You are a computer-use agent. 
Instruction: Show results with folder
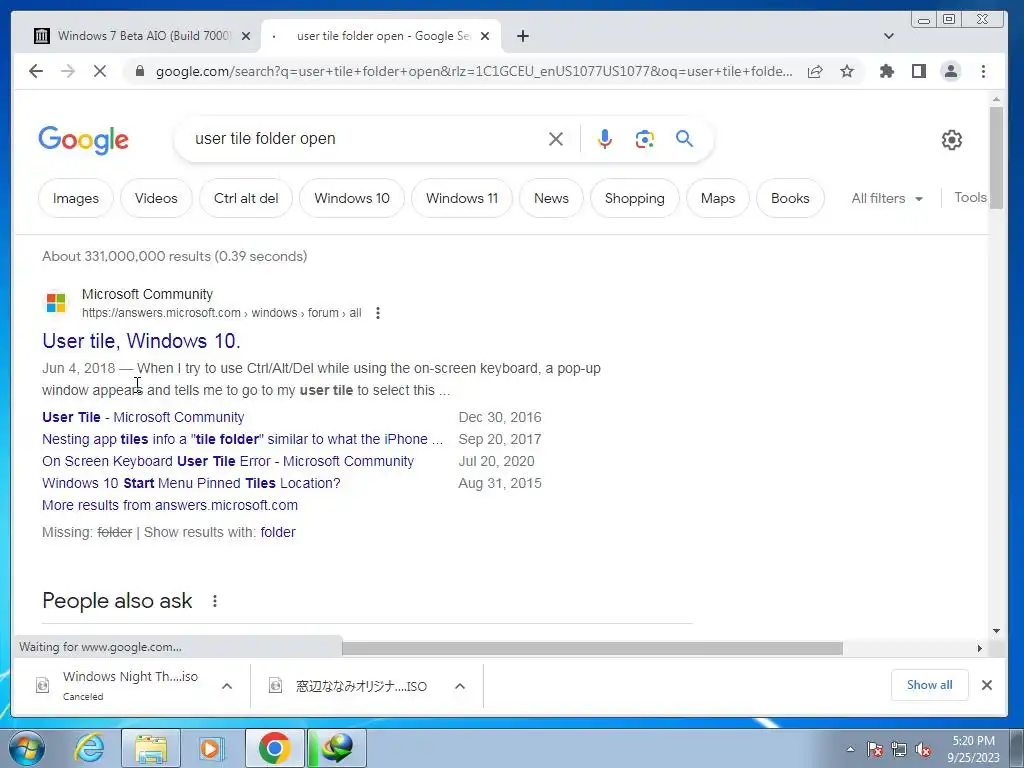point(278,532)
